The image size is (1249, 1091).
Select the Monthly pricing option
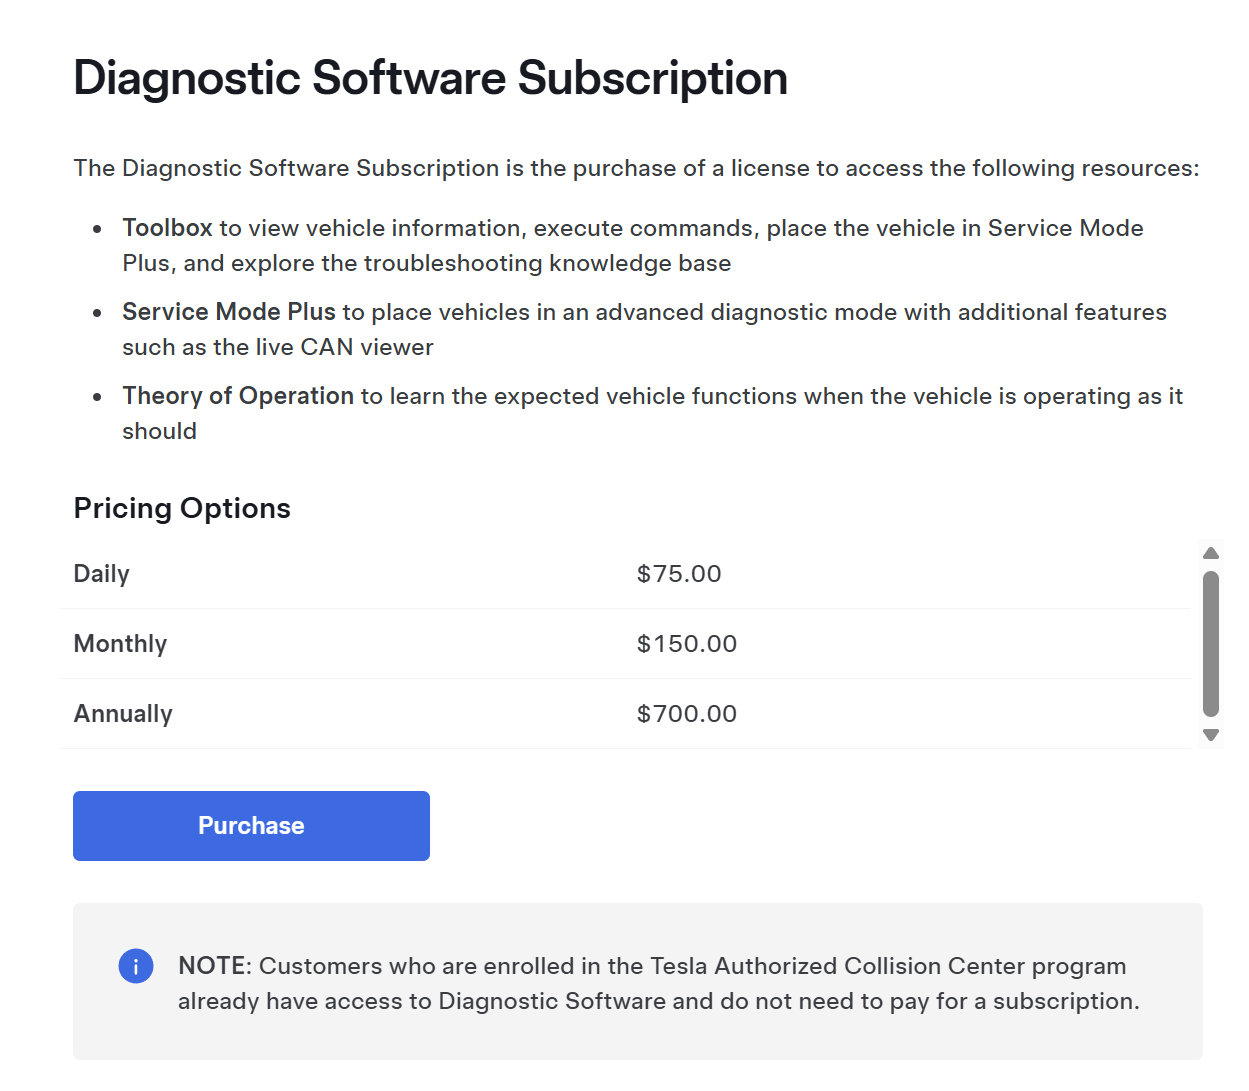tap(120, 644)
